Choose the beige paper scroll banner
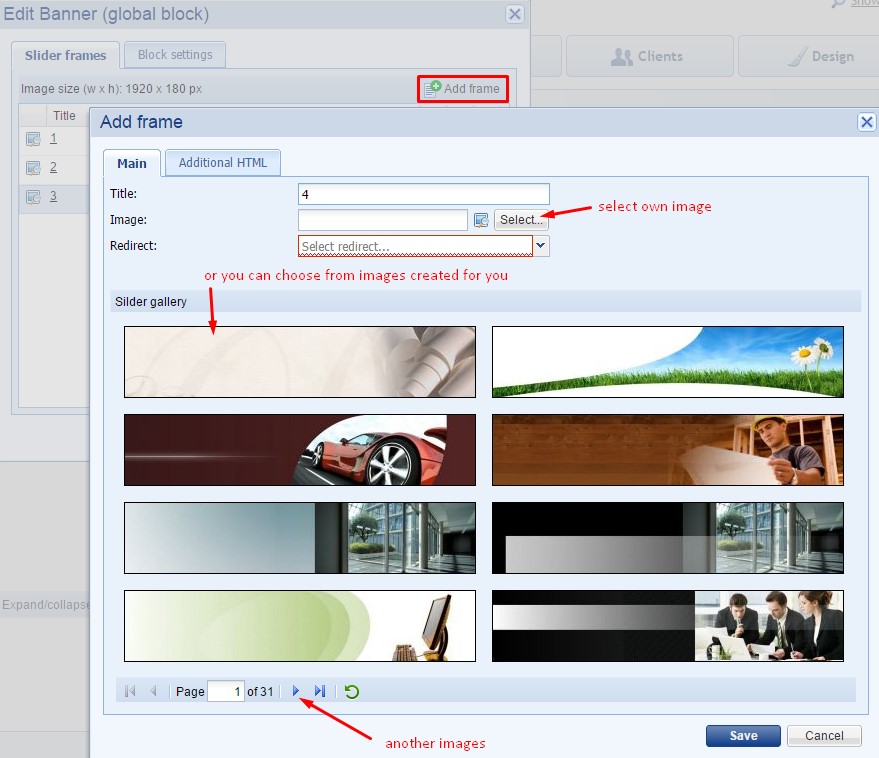The image size is (879, 758). (300, 362)
